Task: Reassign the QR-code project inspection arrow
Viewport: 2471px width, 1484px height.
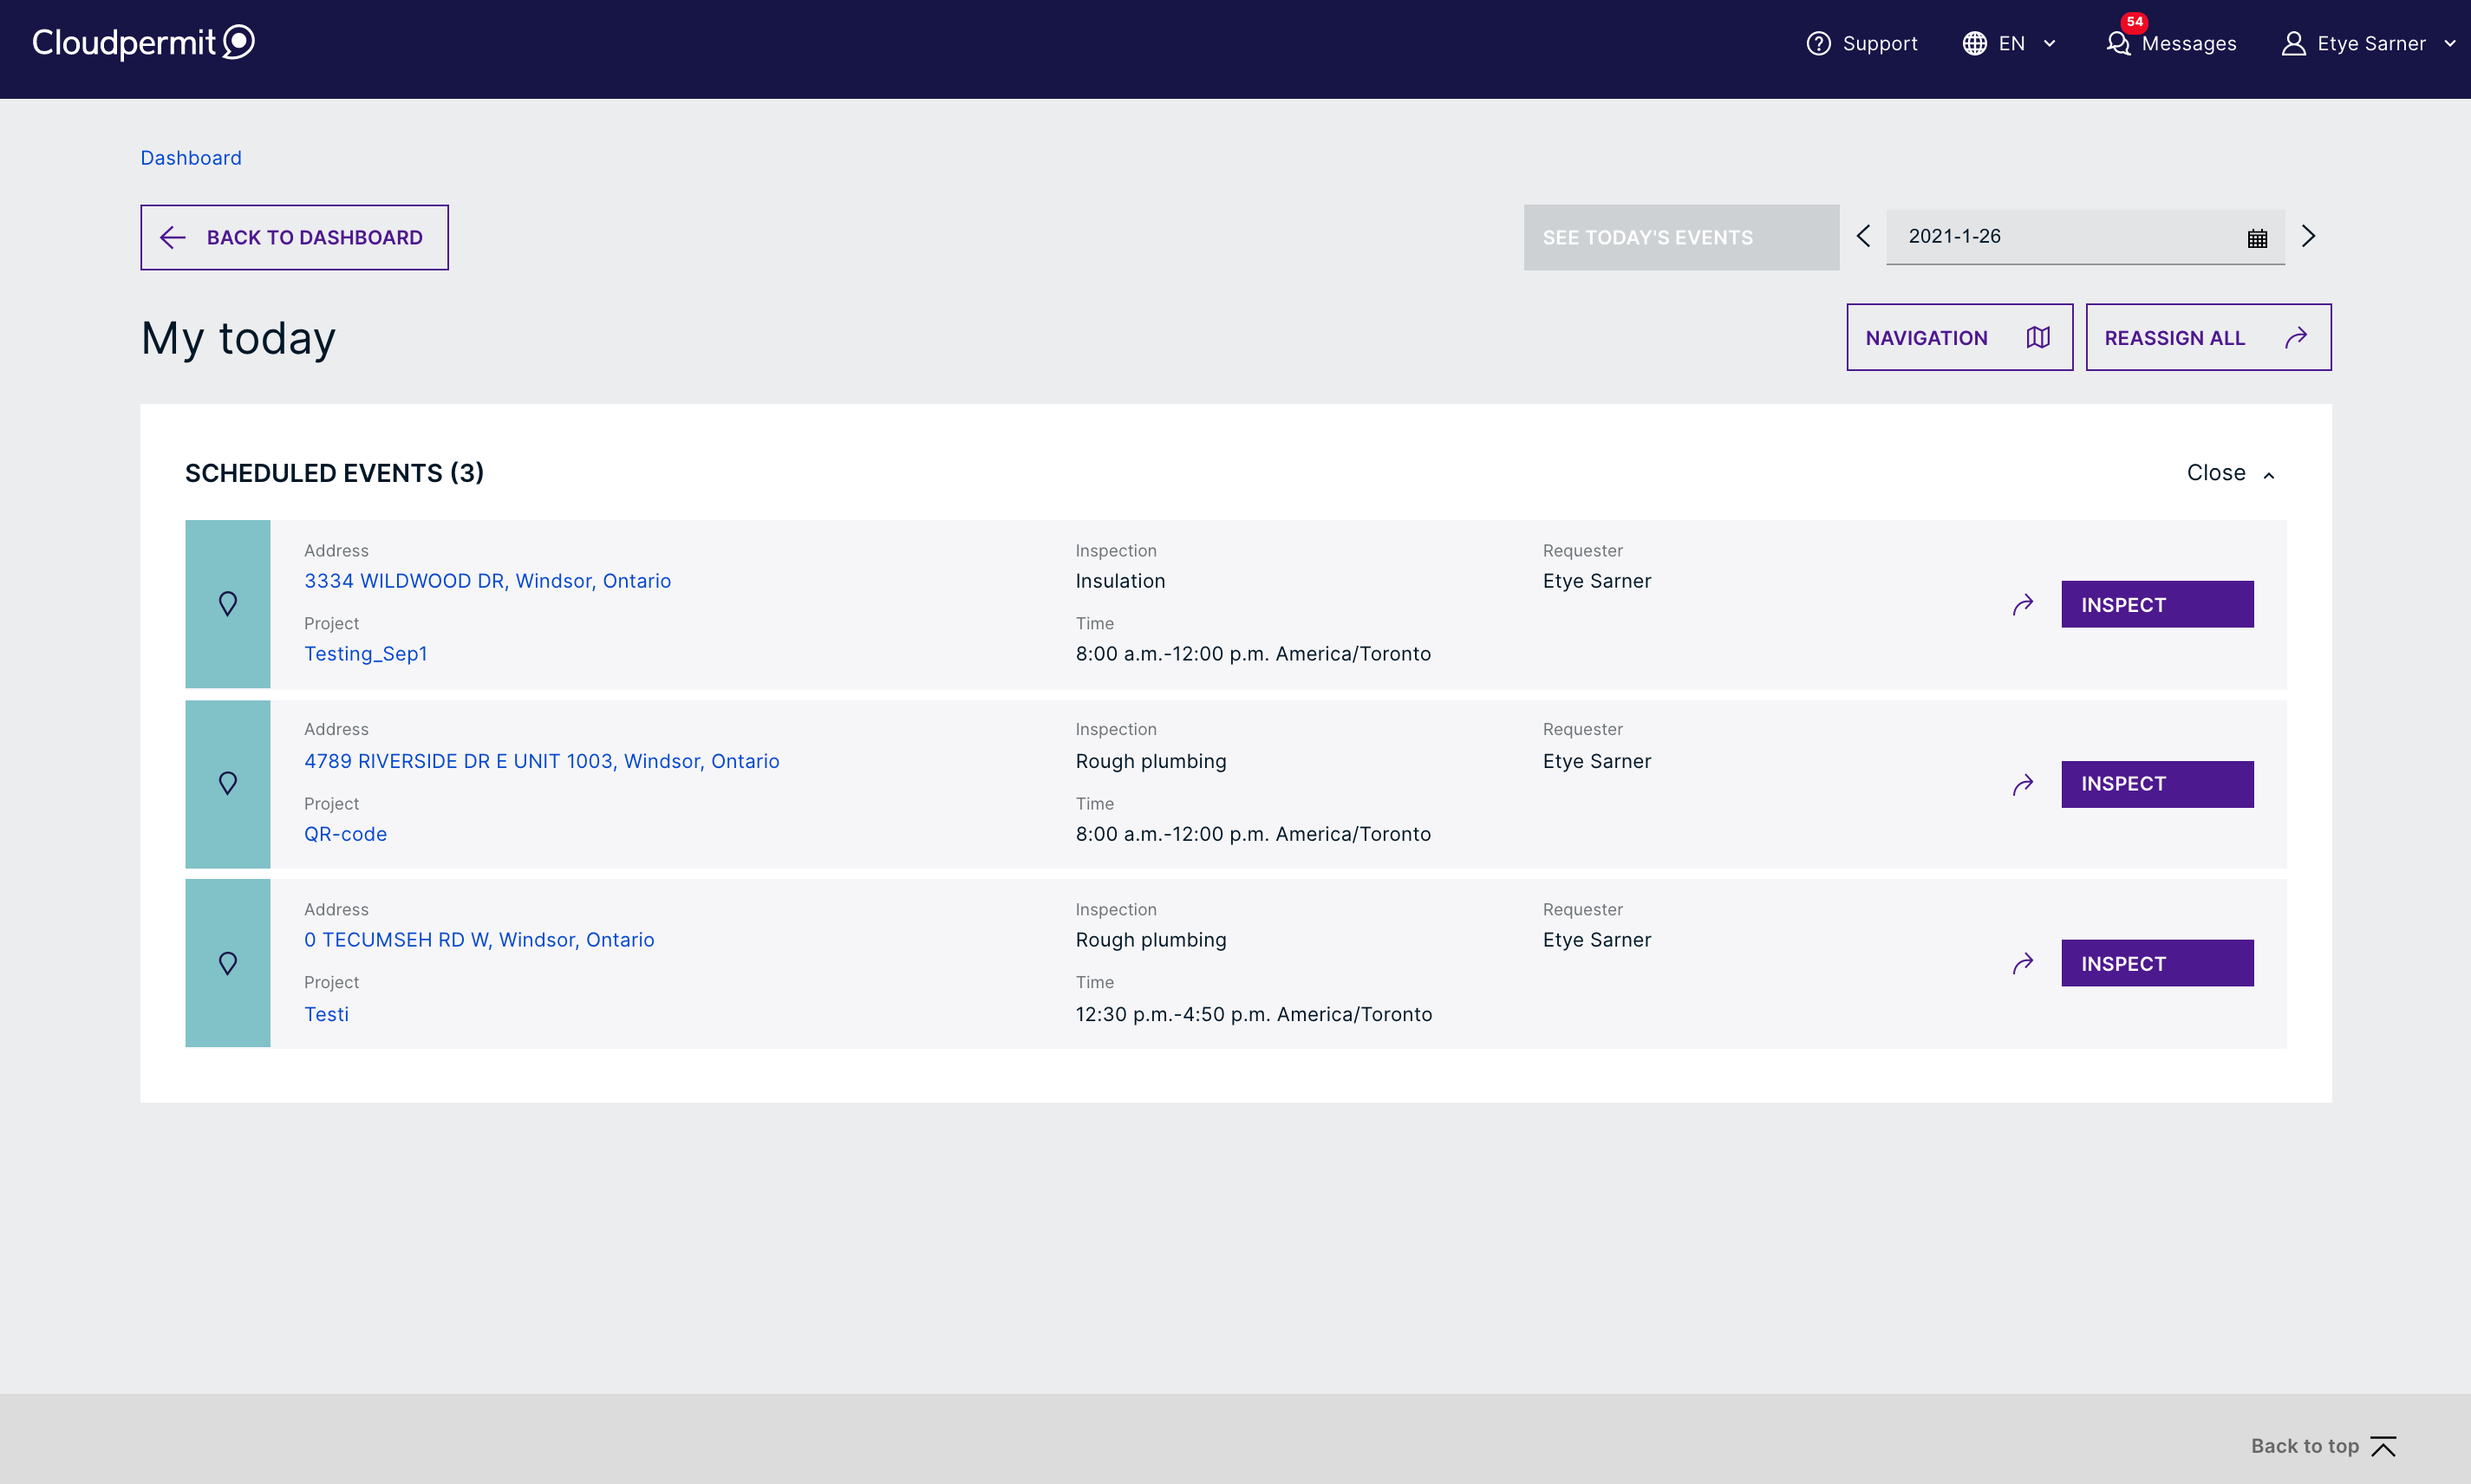Action: [2023, 784]
